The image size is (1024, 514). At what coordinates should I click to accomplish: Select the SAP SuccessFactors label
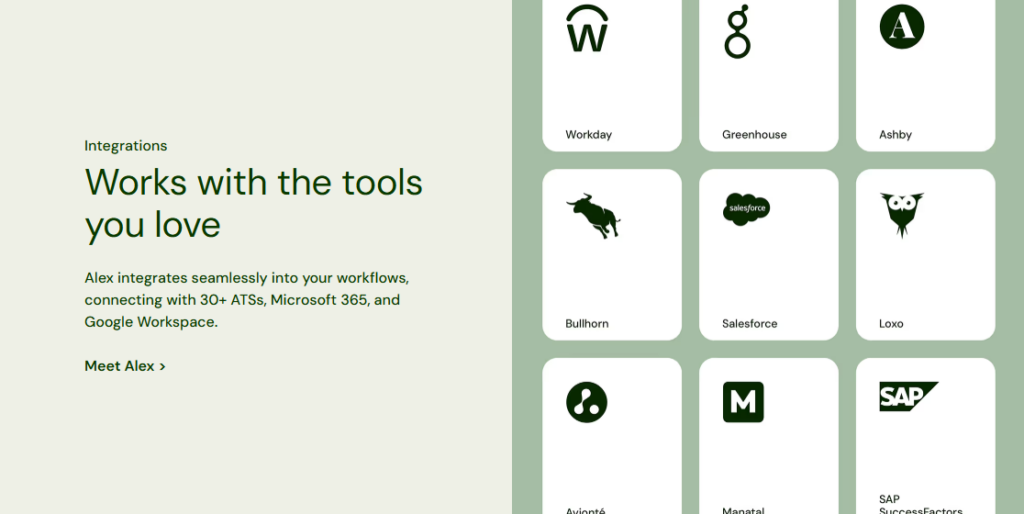pos(921,505)
